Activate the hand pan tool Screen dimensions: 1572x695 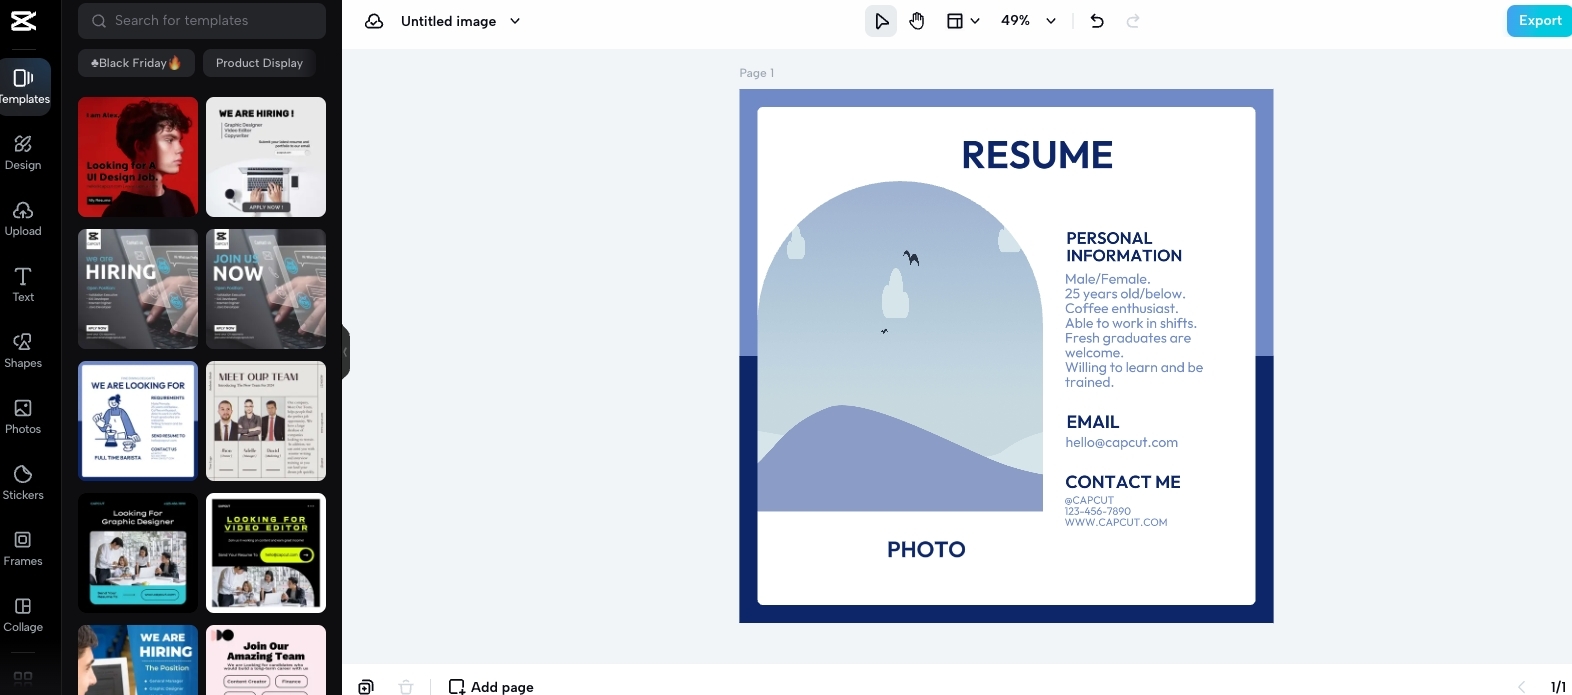917,21
